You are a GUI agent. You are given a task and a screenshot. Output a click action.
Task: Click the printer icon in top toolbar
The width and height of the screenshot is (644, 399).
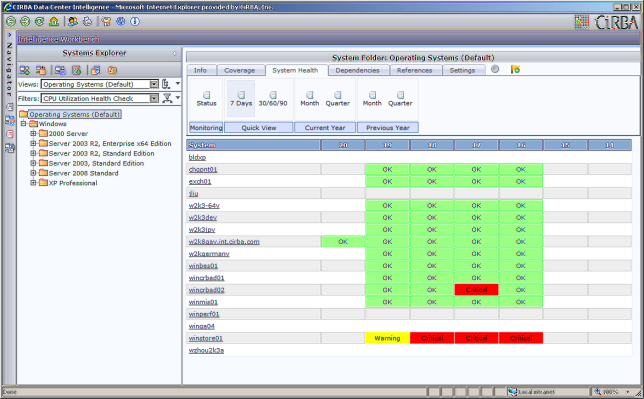[x=87, y=21]
